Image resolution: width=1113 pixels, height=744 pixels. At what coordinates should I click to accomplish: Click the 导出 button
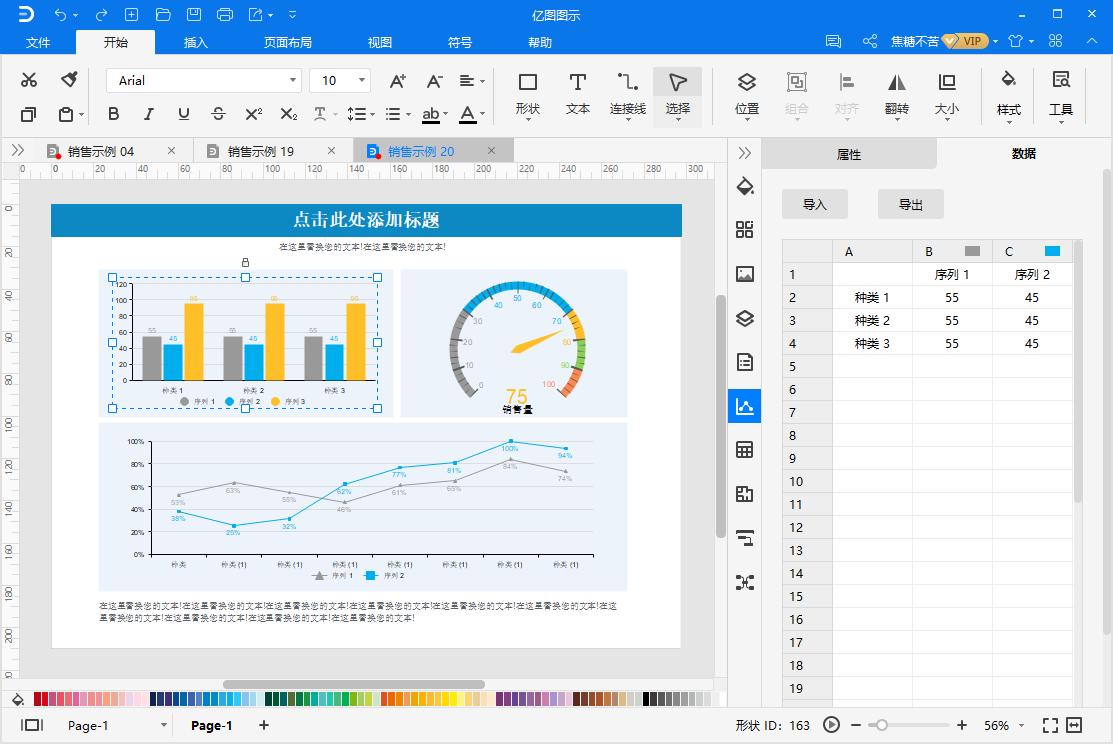(910, 204)
